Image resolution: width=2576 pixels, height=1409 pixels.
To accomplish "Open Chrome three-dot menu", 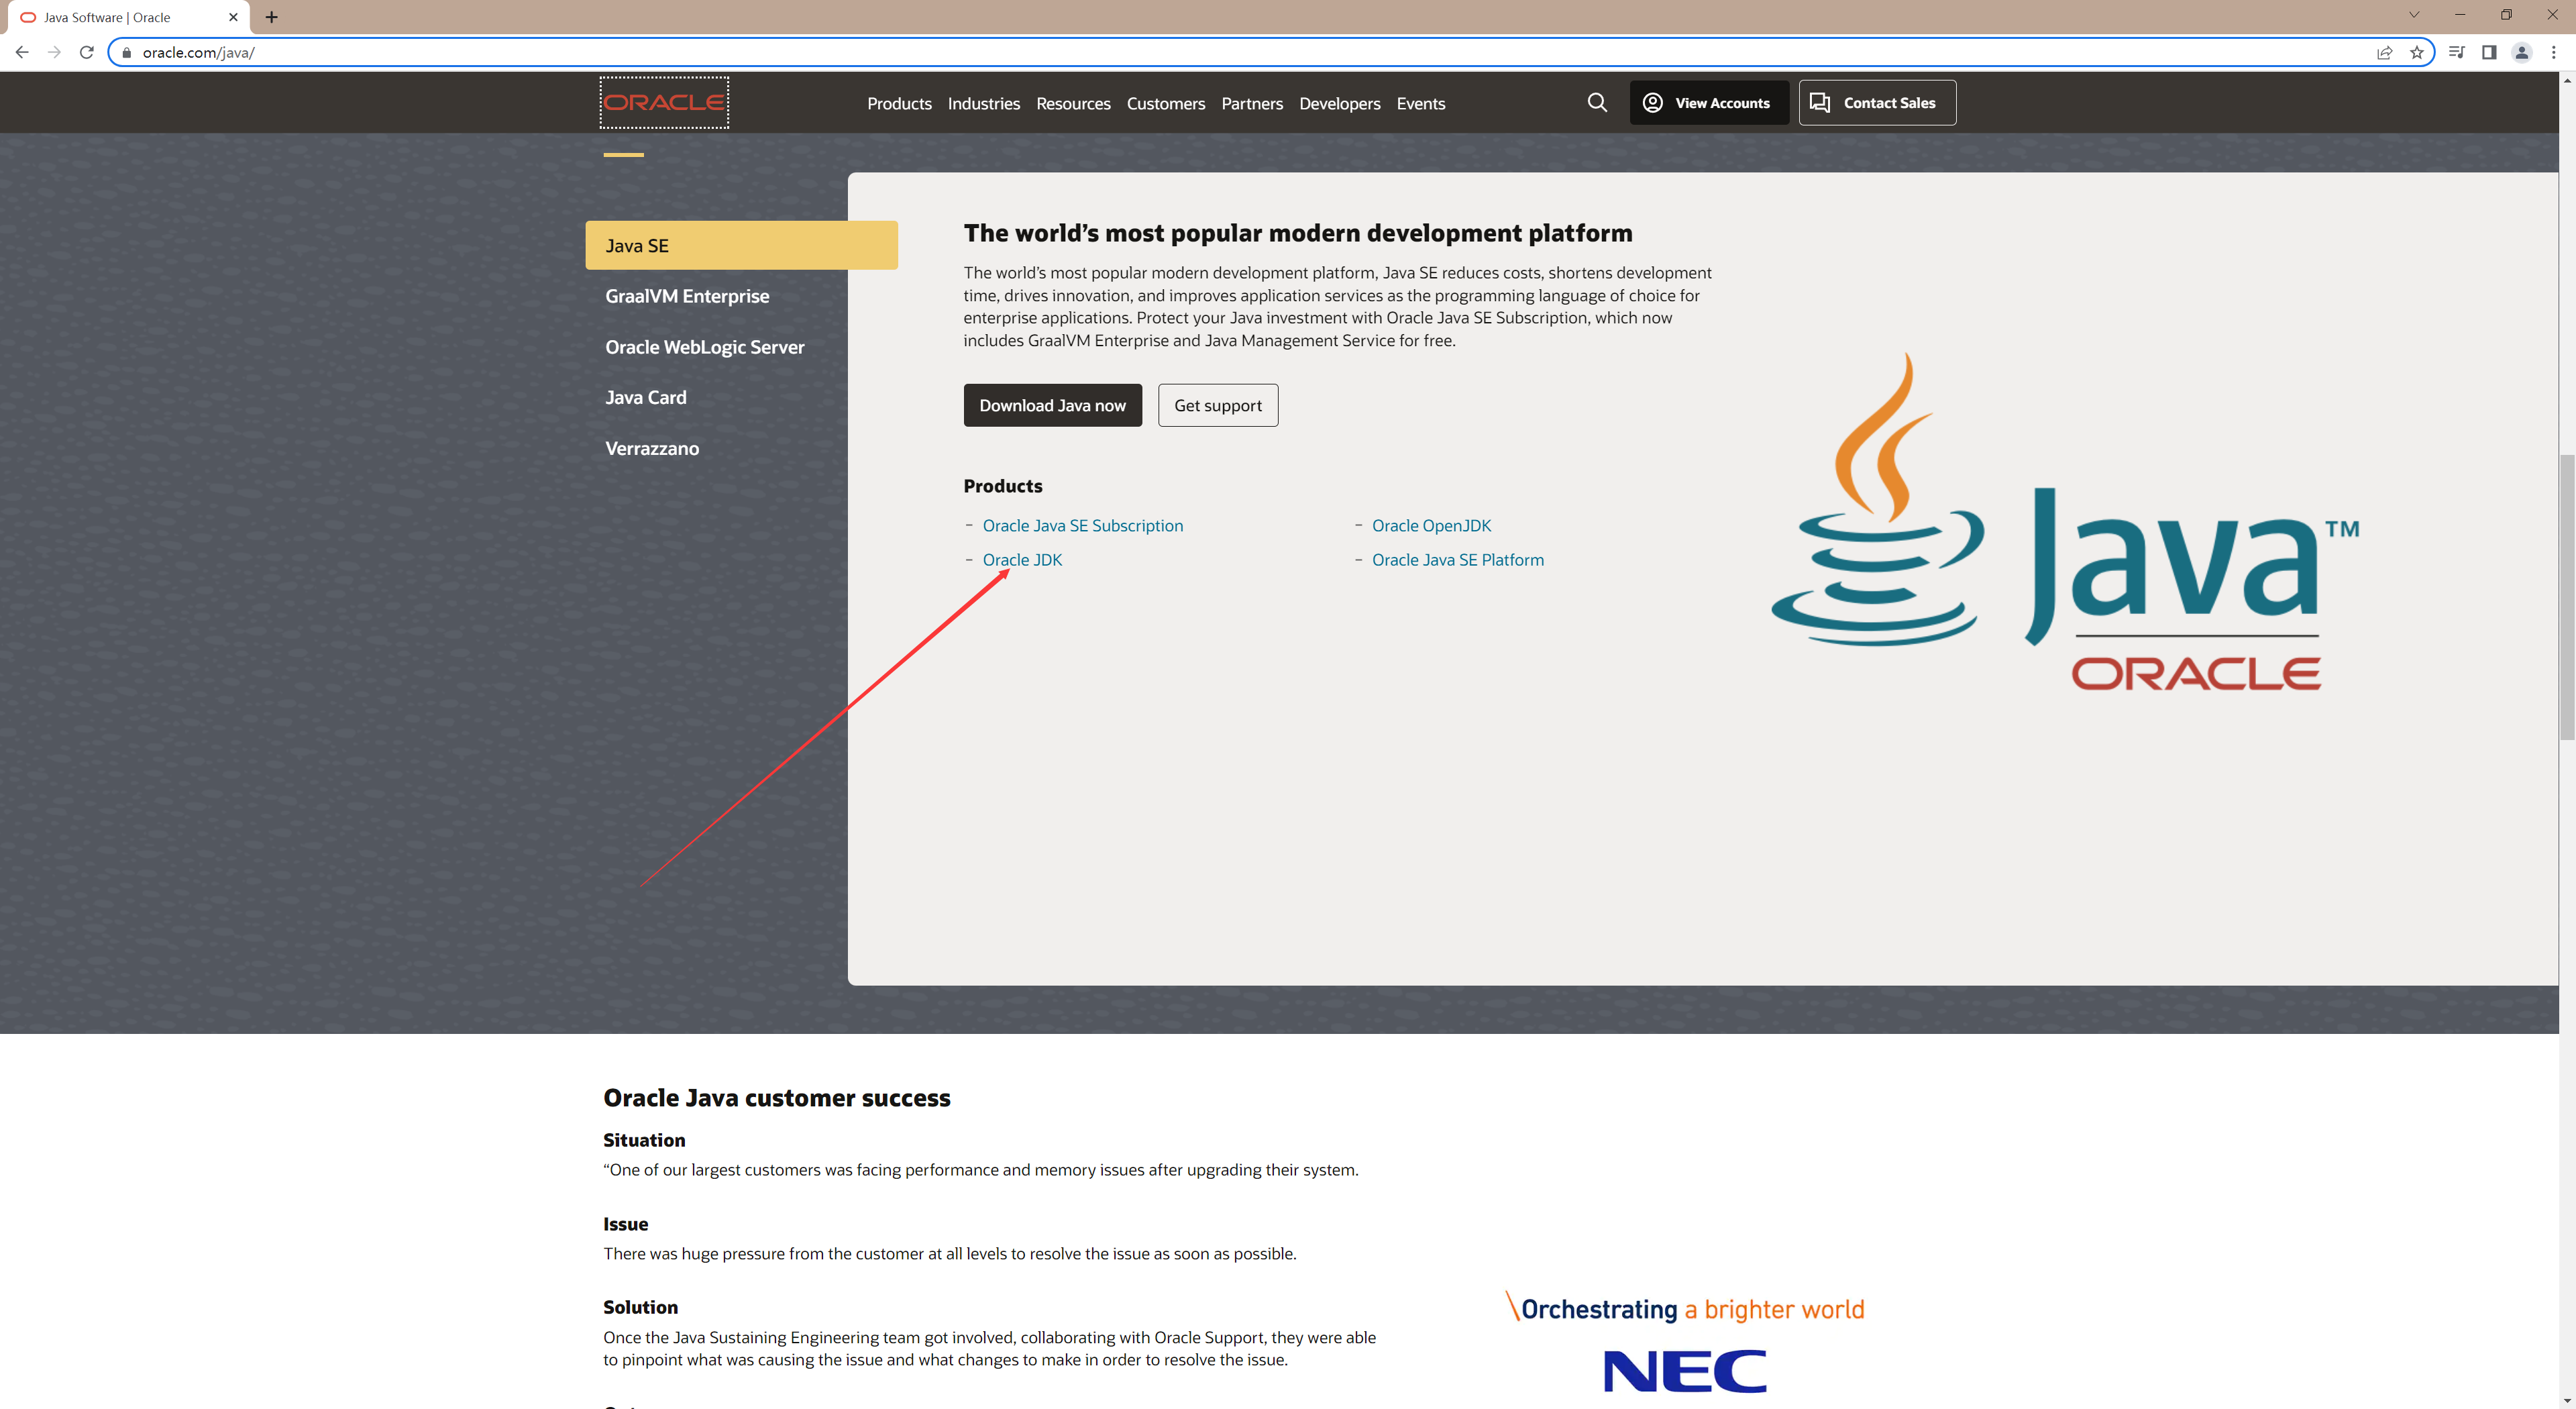I will (x=2554, y=52).
